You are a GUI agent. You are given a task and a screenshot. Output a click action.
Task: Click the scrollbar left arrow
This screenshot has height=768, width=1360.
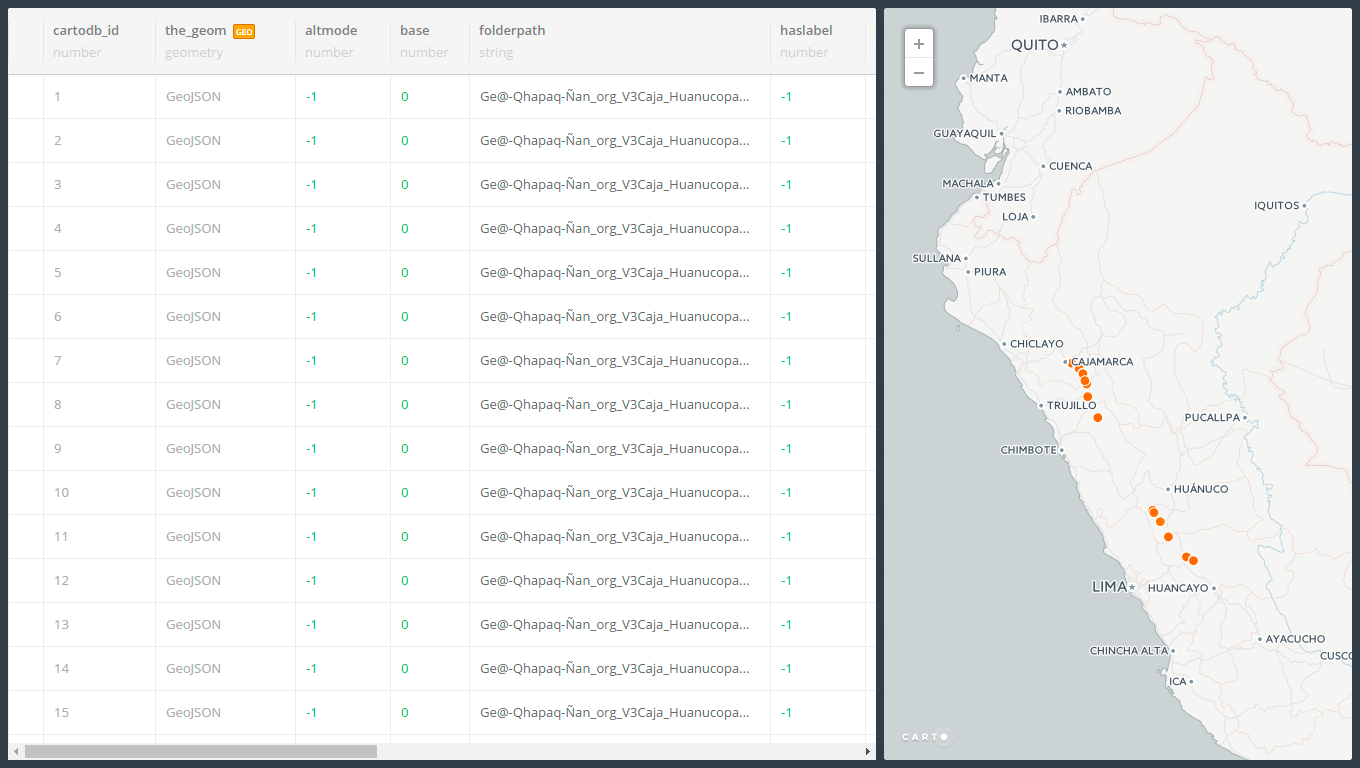click(x=16, y=751)
